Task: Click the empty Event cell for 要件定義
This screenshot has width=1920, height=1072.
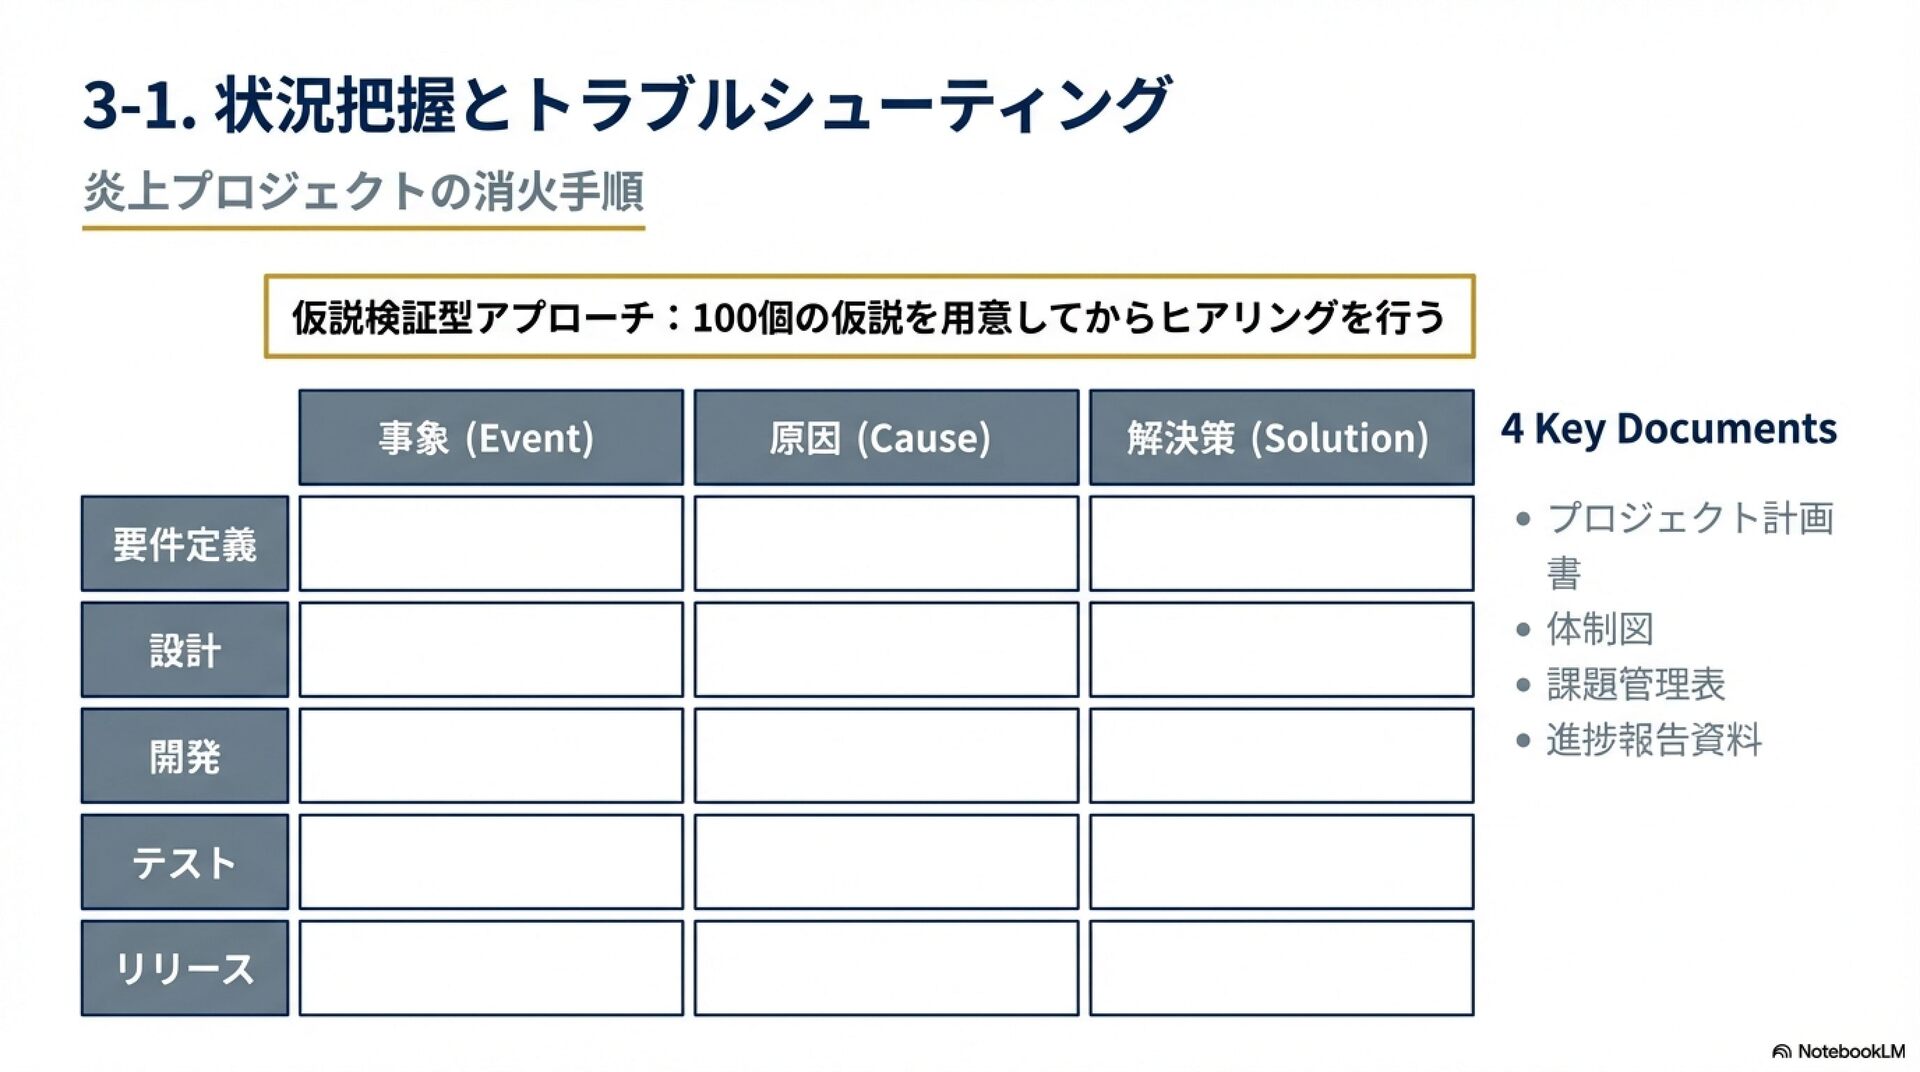Action: pos(490,544)
